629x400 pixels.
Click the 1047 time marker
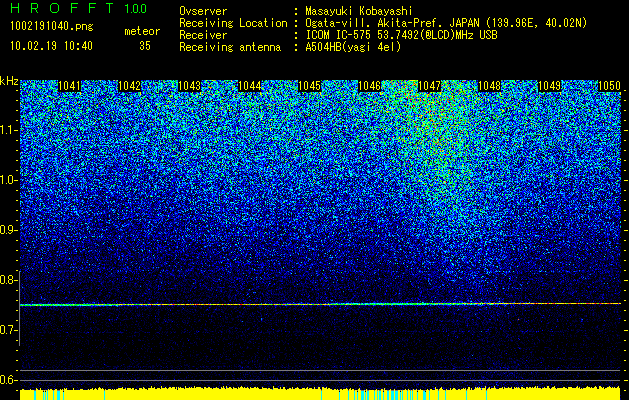[x=429, y=86]
